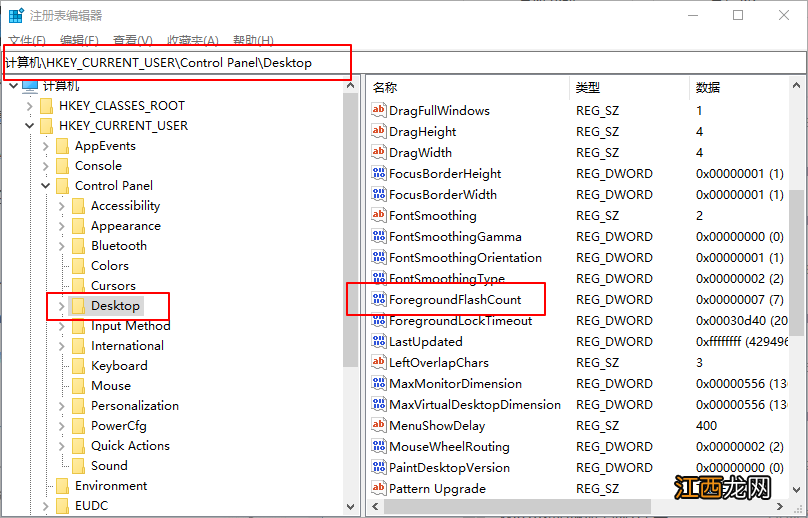808x518 pixels.
Task: Click the Colors folder icon
Action: (x=78, y=266)
